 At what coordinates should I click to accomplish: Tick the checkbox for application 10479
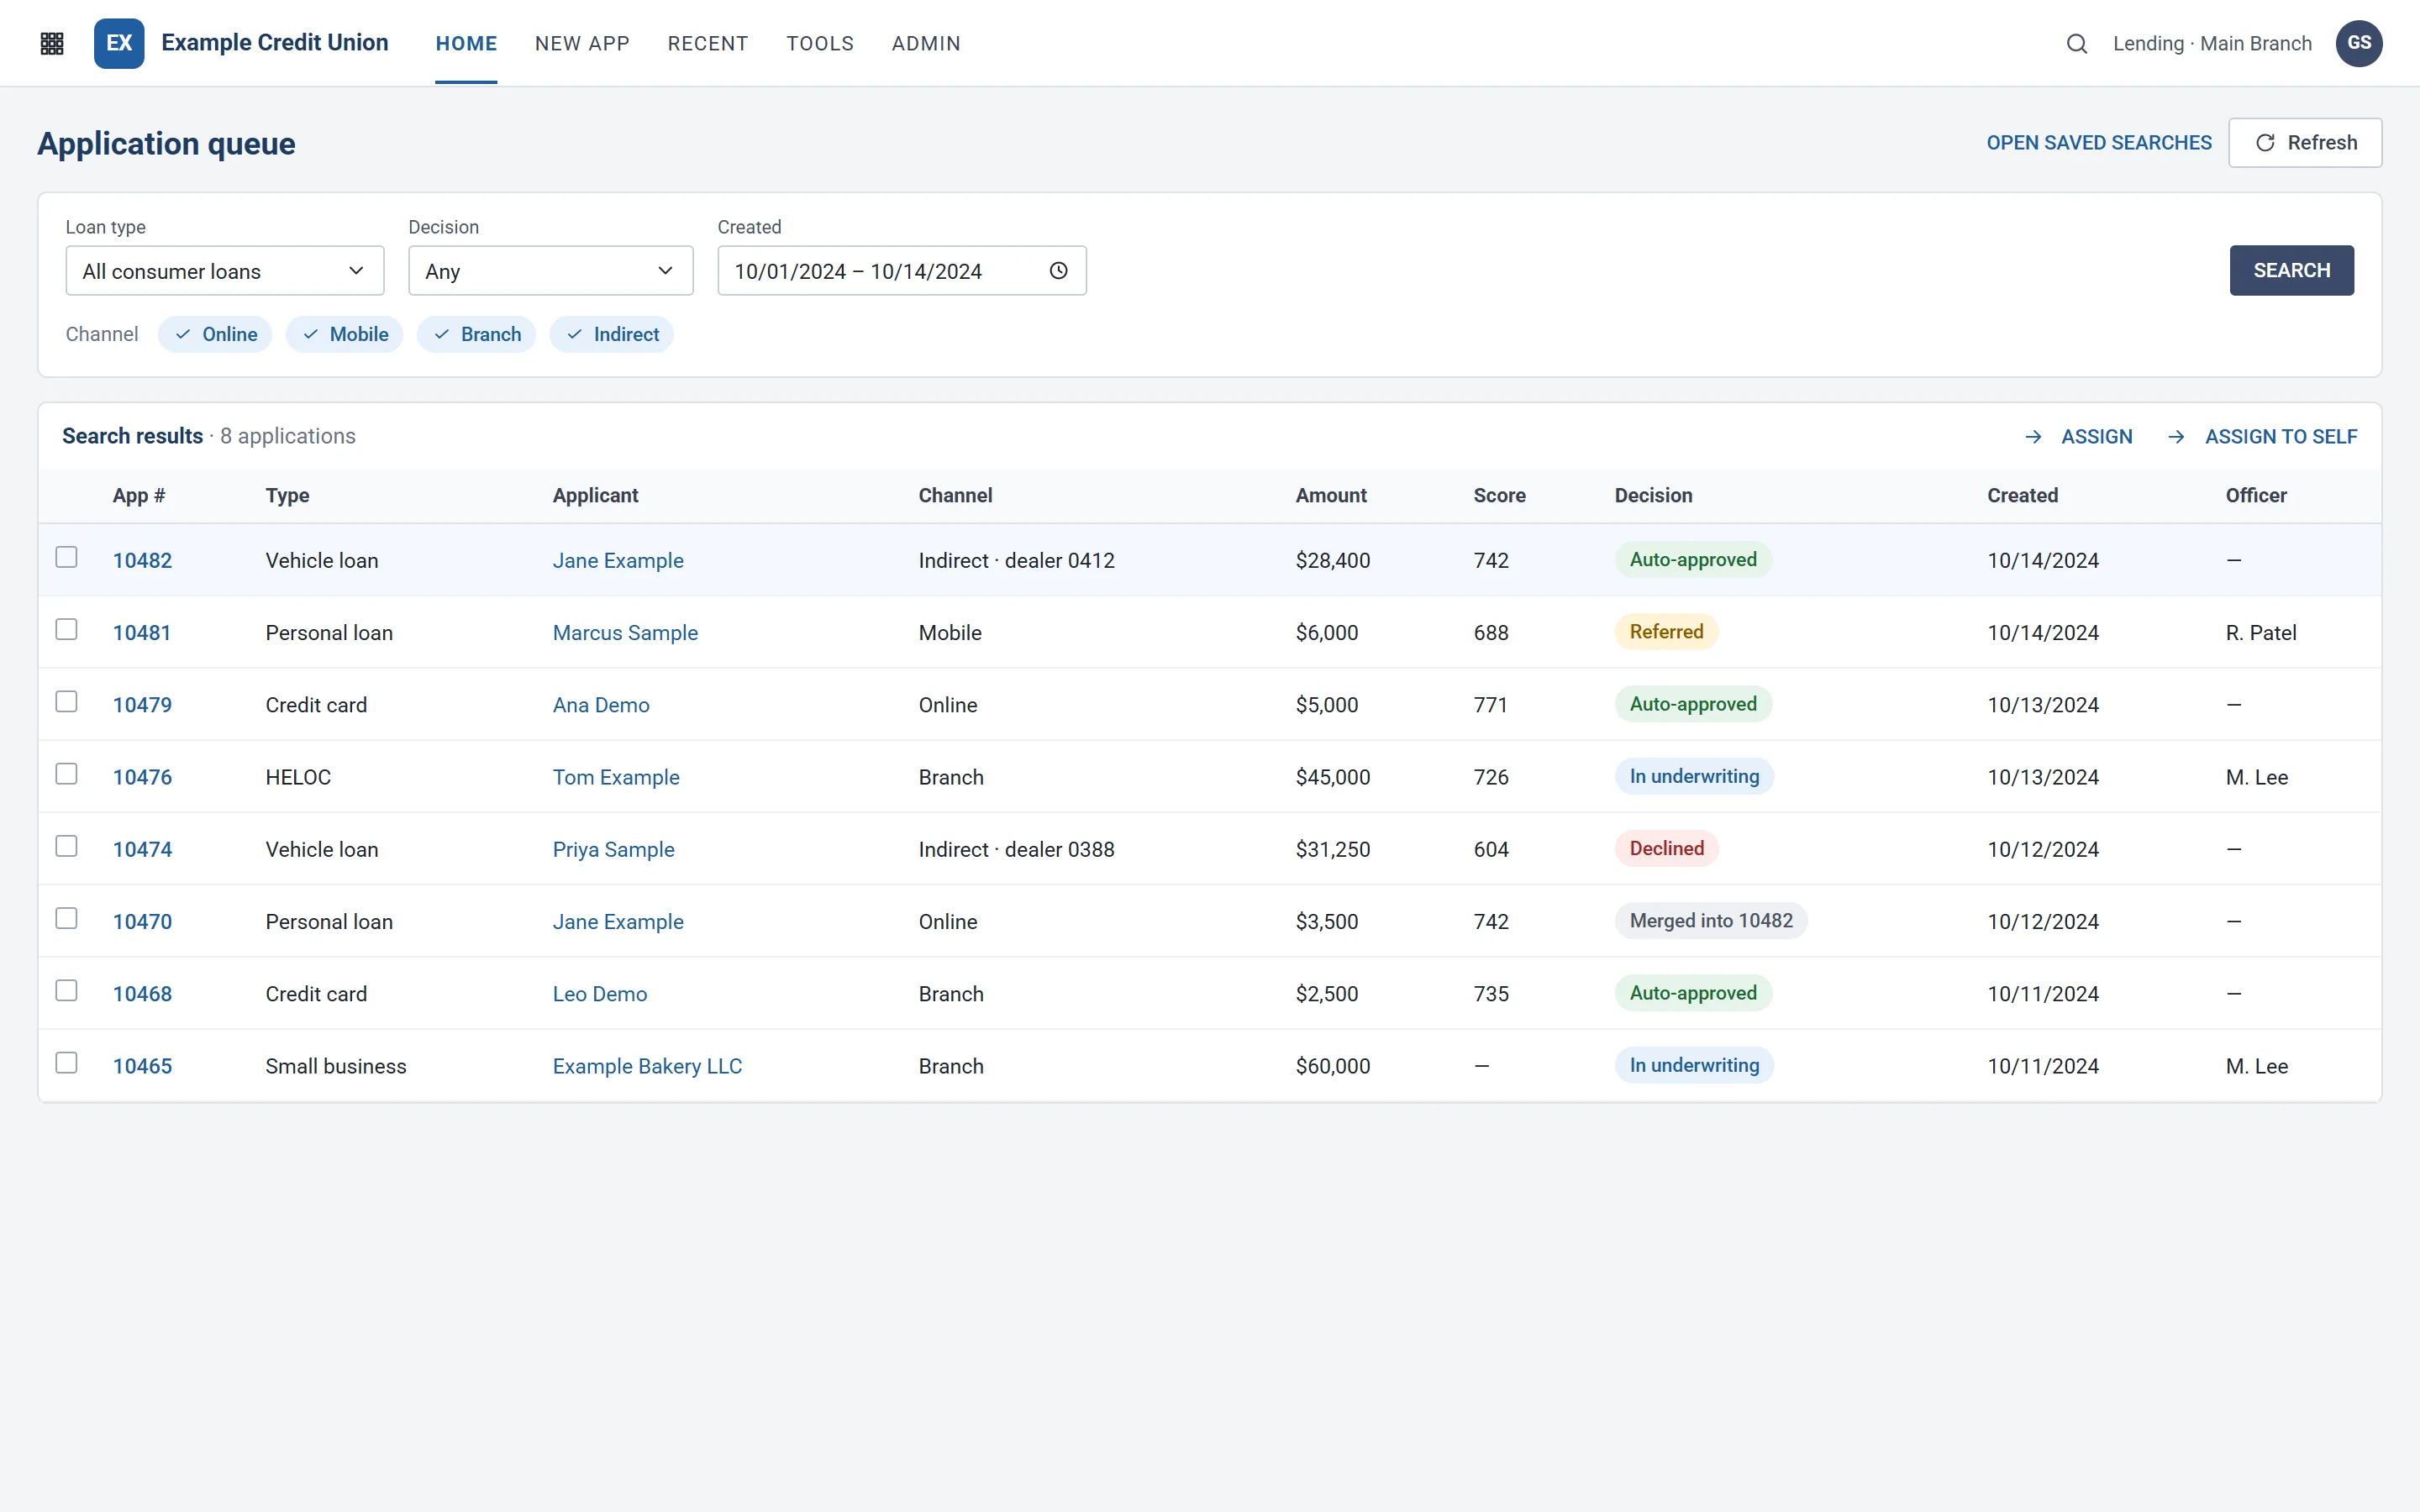(66, 702)
